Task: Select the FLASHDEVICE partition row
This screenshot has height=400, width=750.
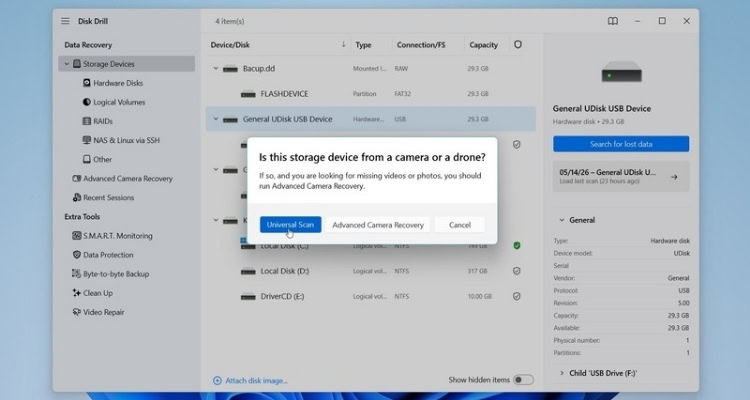Action: tap(371, 94)
